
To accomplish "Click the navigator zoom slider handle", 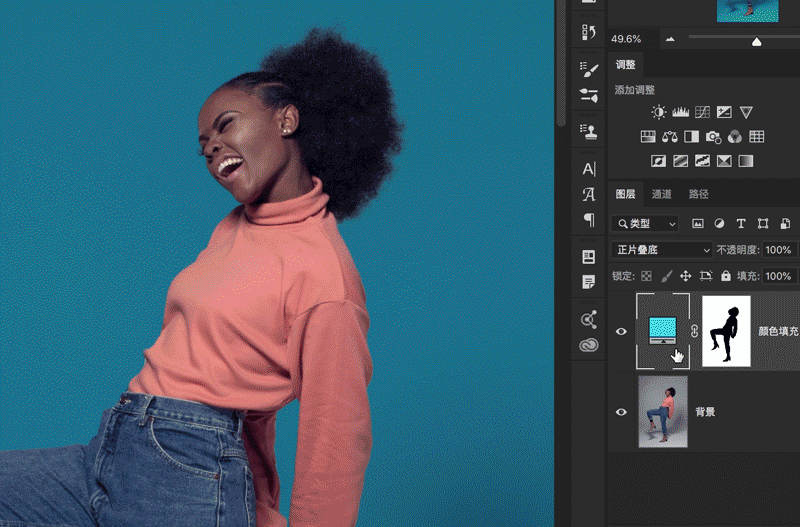I will (x=757, y=41).
